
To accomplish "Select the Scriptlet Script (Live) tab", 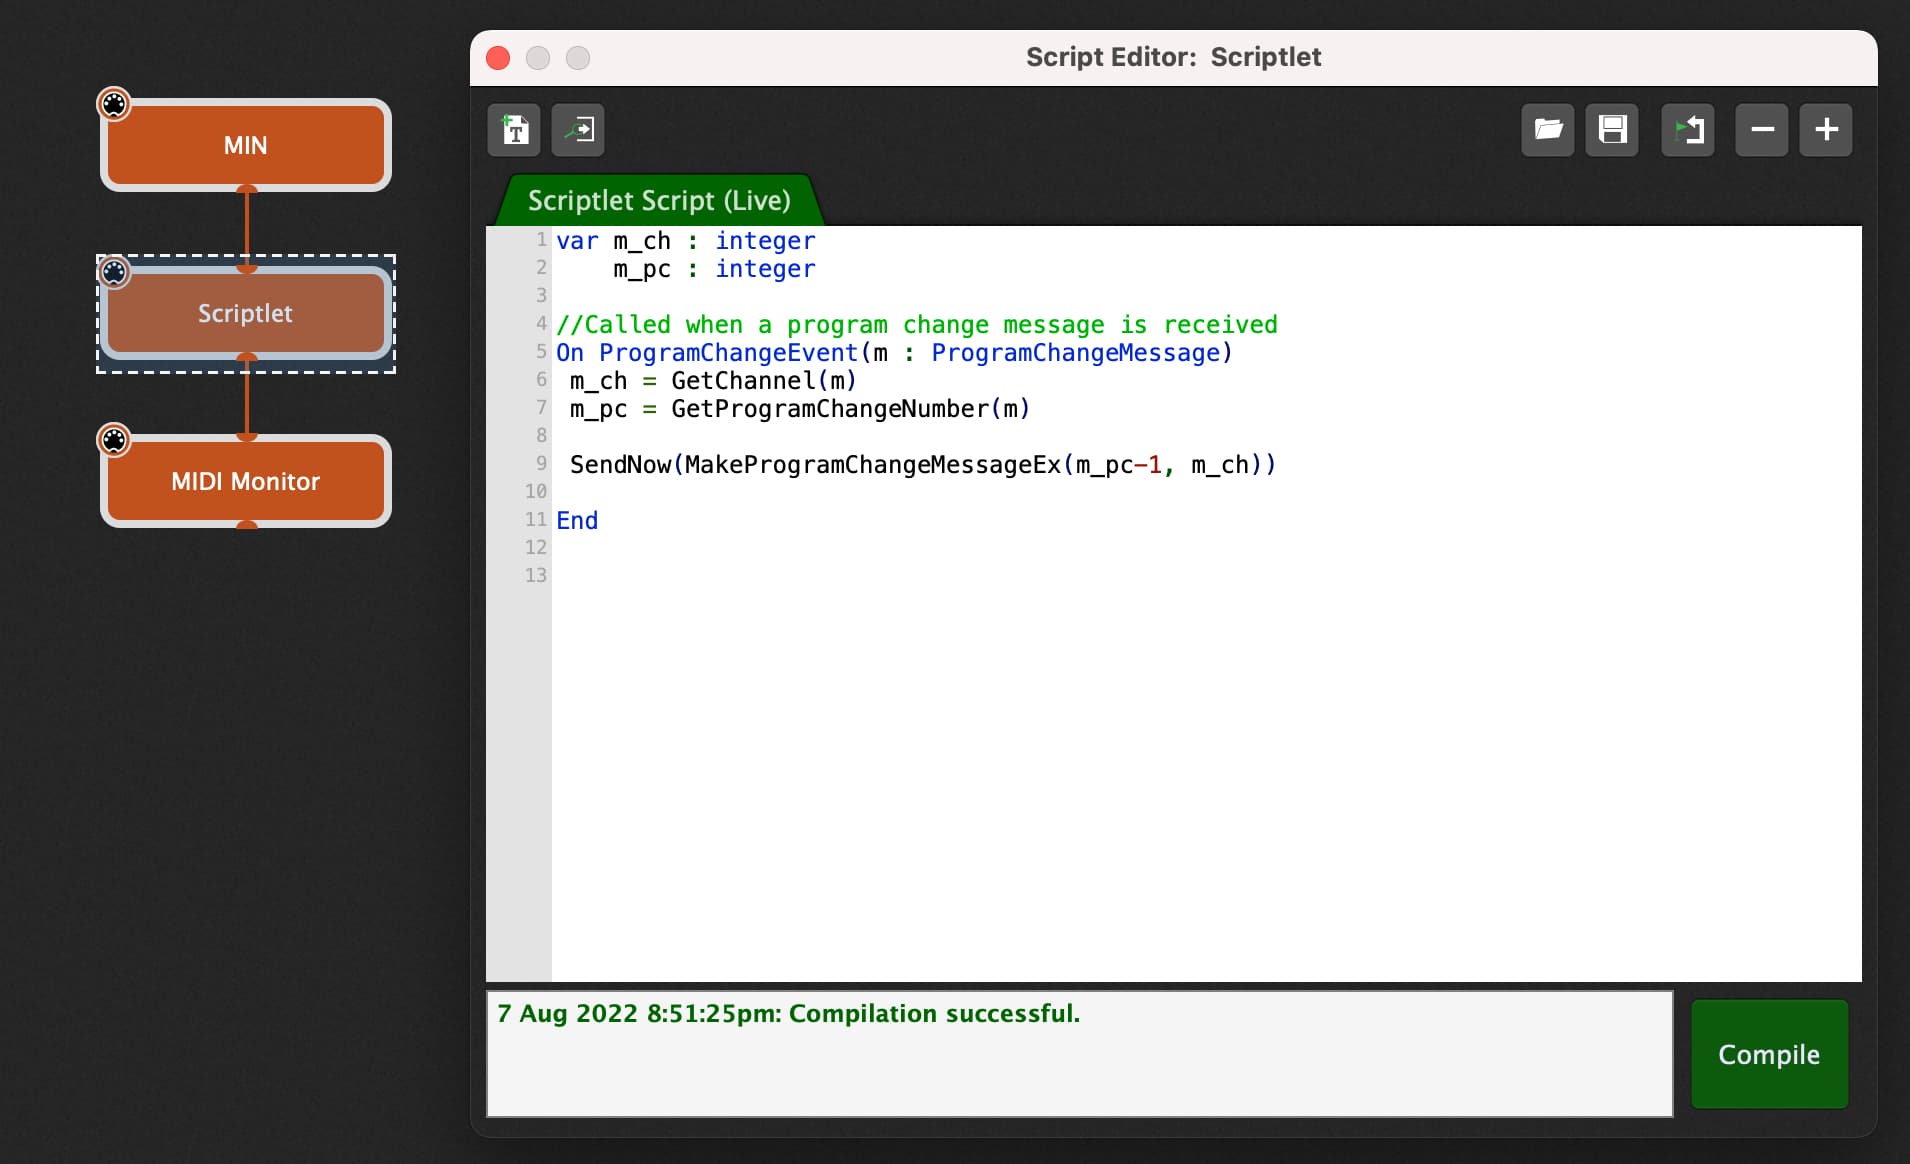I will tap(659, 200).
